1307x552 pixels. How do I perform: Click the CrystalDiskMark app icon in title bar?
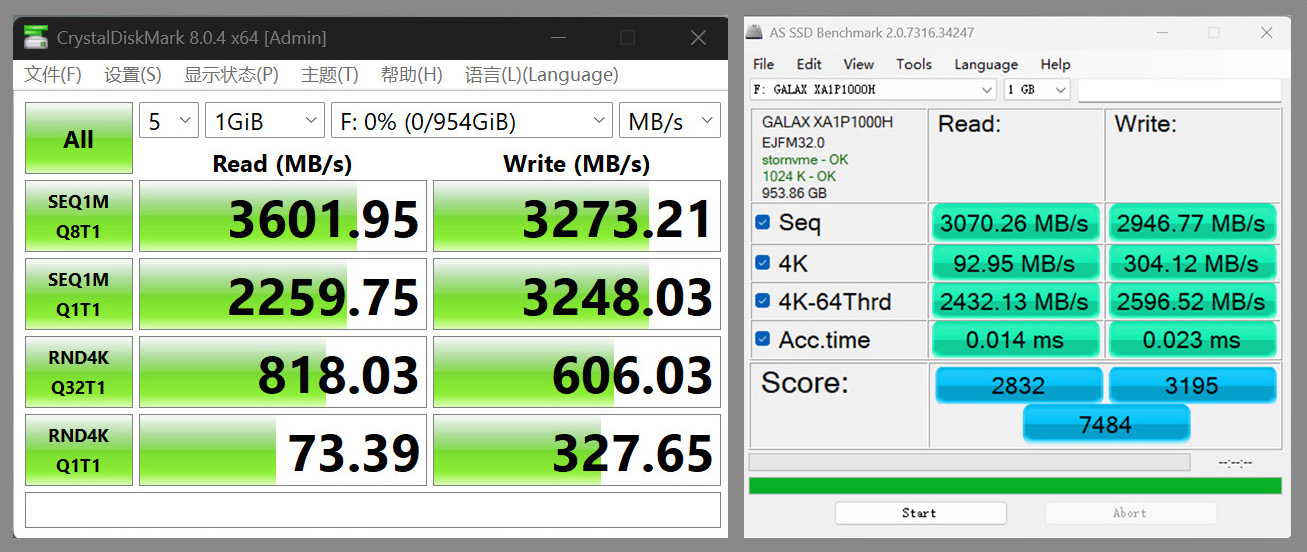click(37, 38)
